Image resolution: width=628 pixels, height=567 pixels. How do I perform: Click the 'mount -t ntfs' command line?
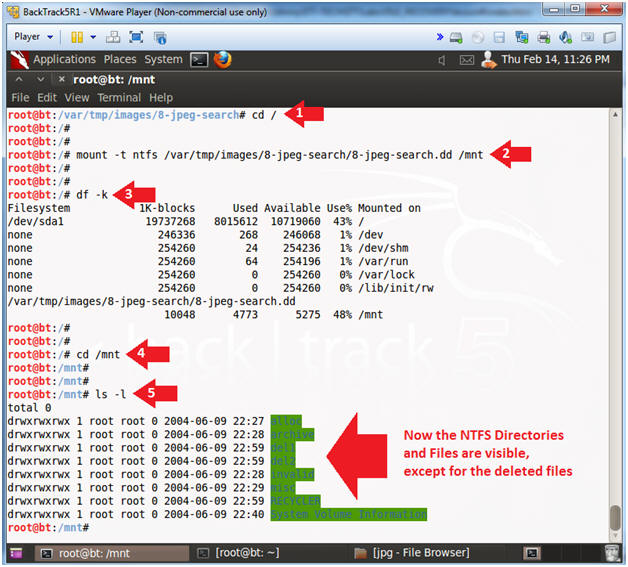pos(280,155)
